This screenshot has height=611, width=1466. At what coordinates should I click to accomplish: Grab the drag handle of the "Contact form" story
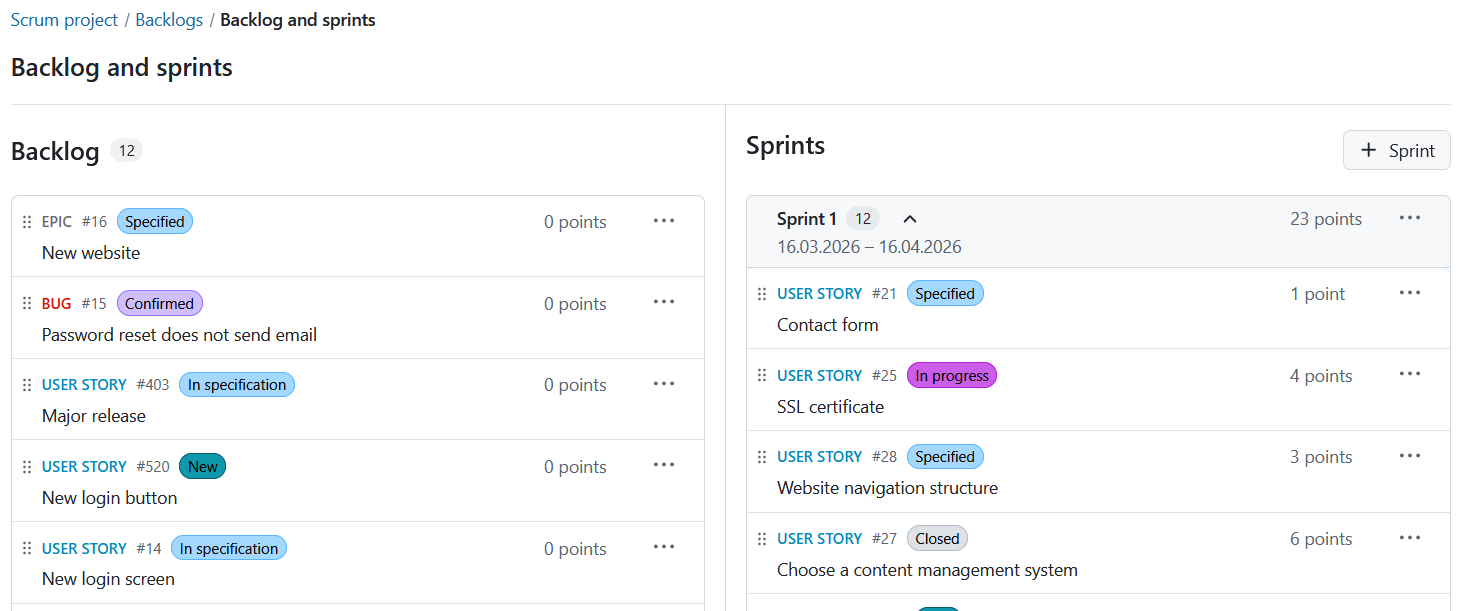tap(762, 292)
